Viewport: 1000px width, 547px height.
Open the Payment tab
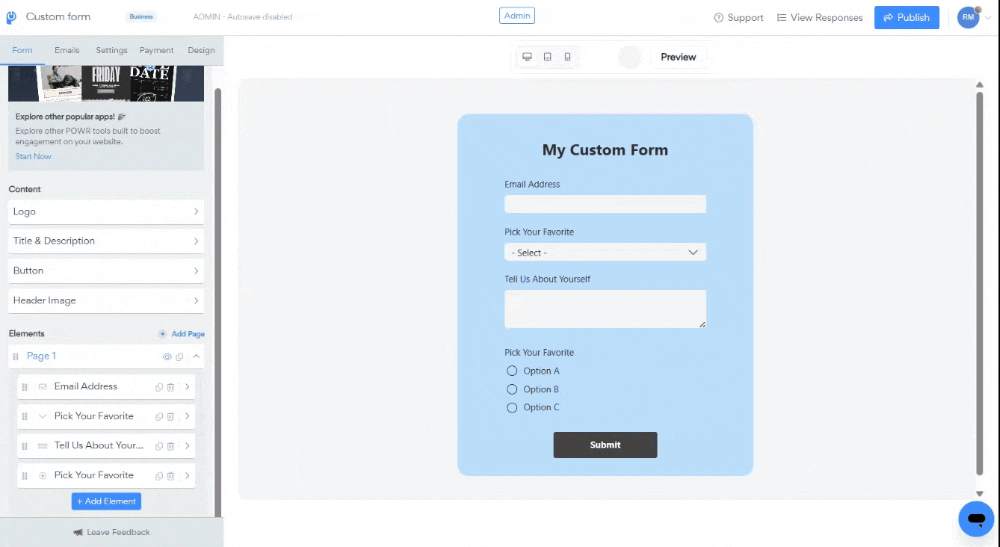pos(156,50)
